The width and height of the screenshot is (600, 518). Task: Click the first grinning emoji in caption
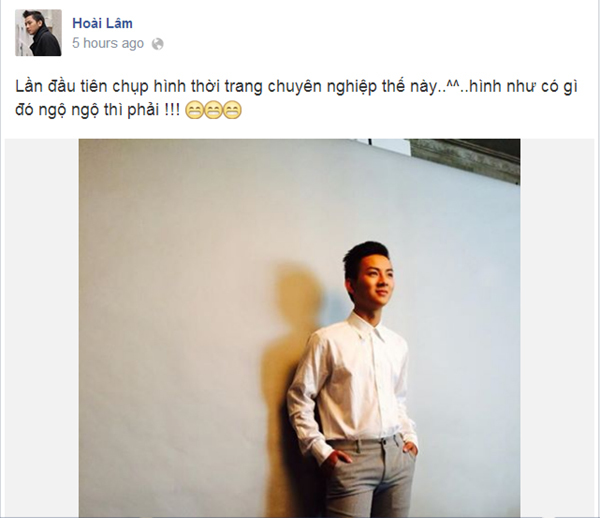coord(194,111)
